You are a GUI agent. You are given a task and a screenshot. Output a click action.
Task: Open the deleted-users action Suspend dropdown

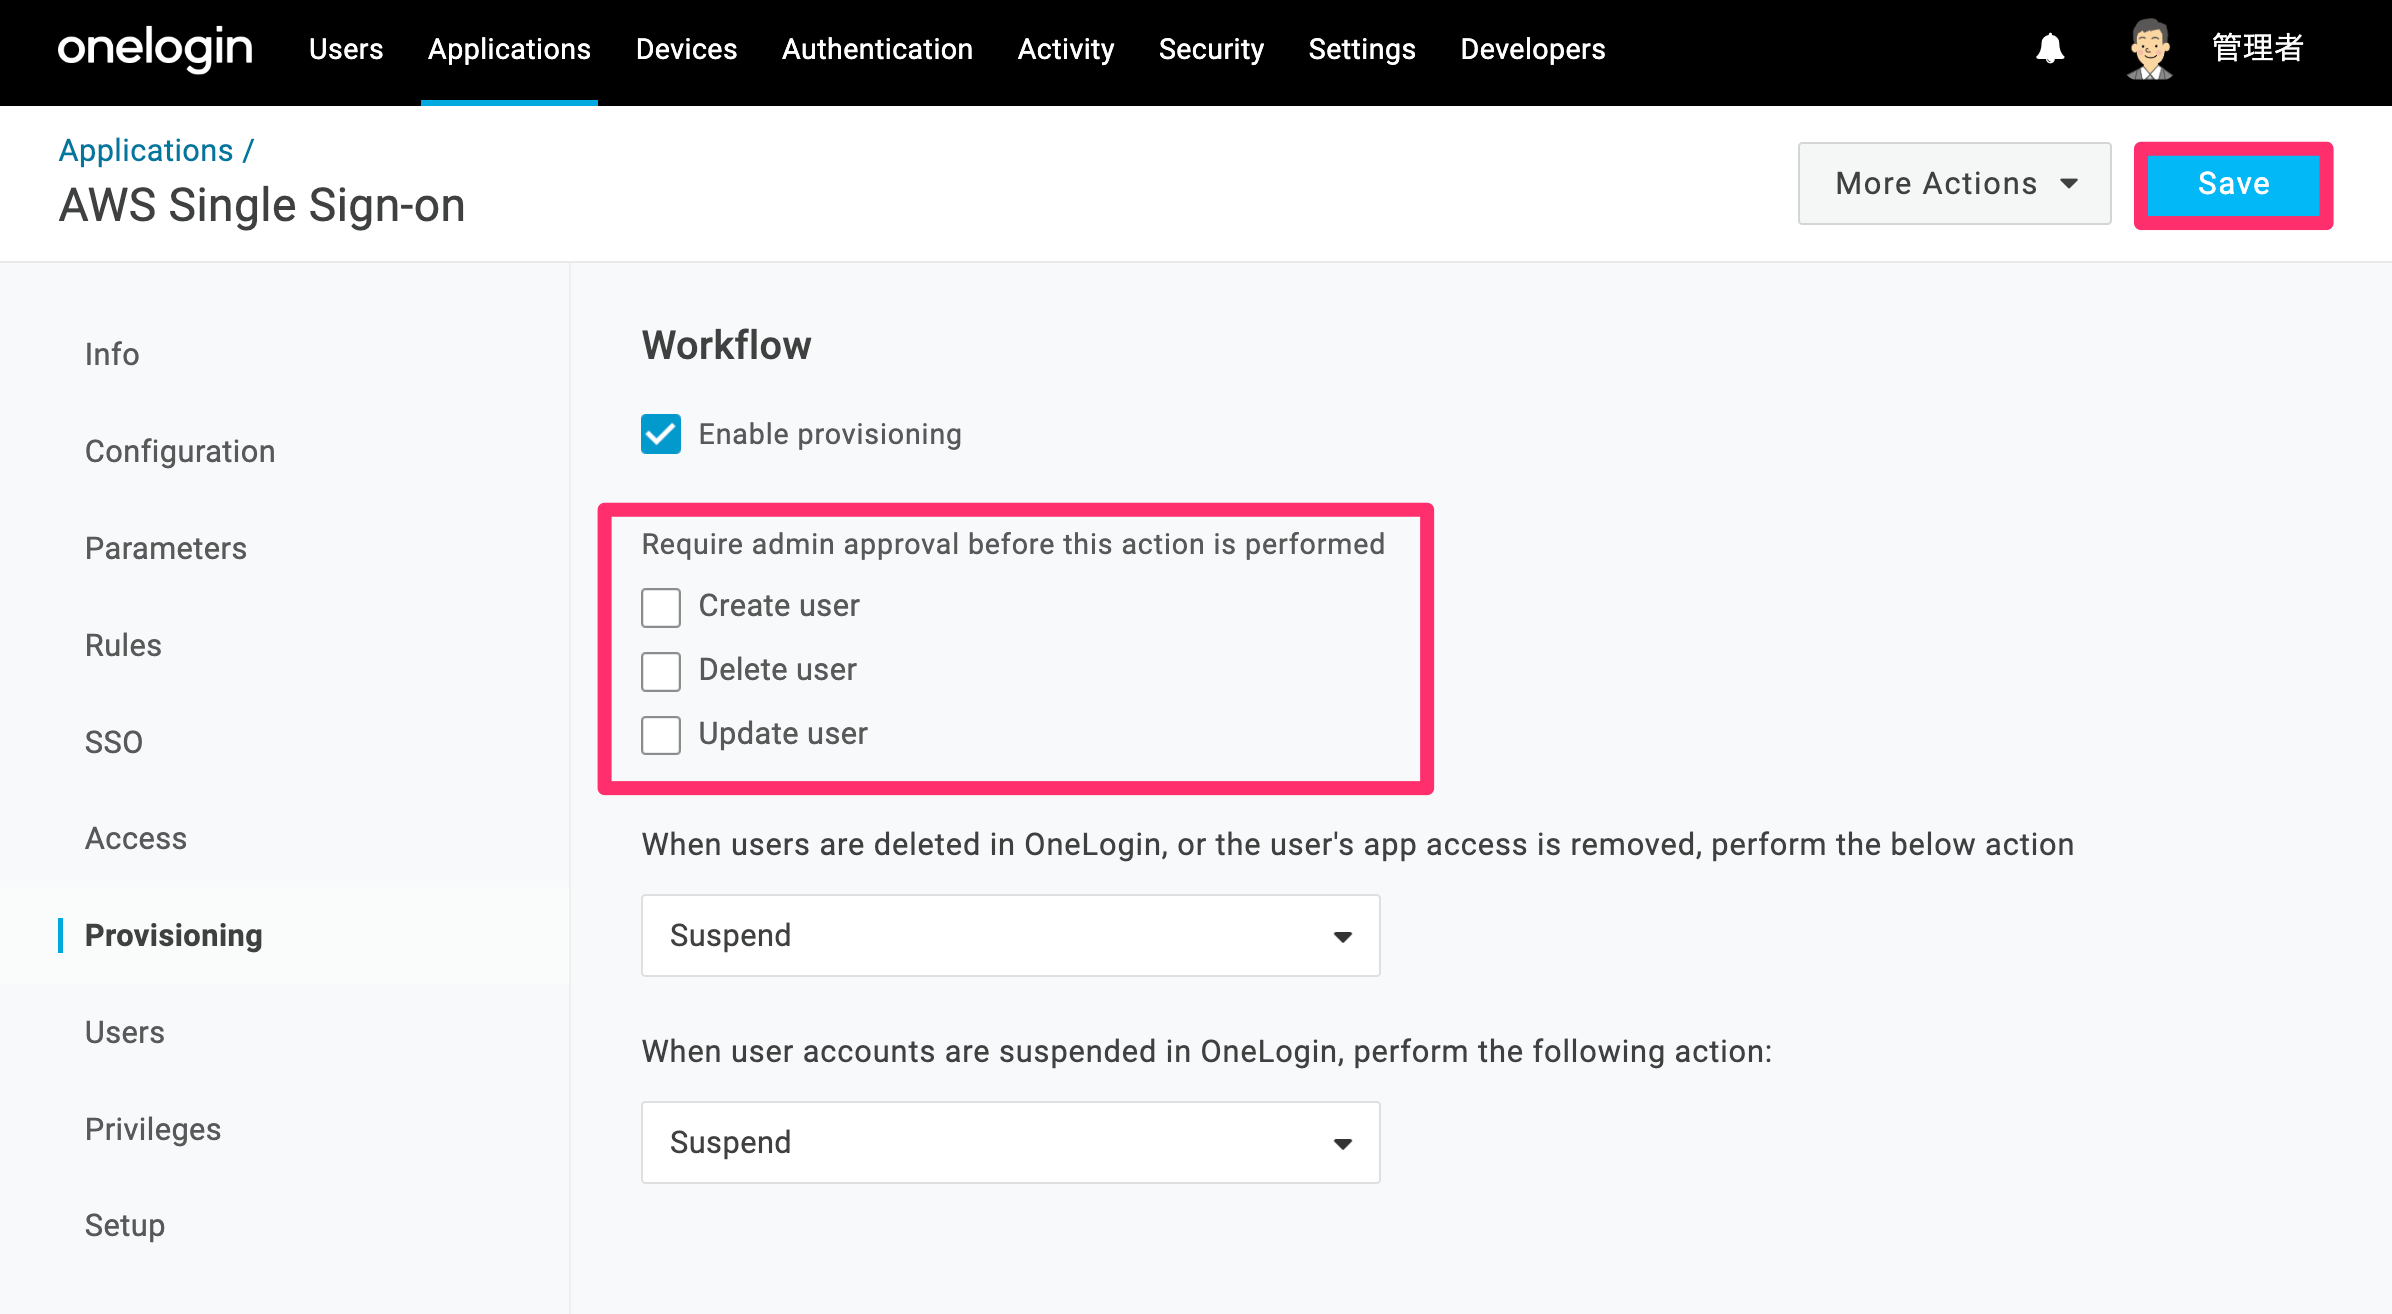(x=1010, y=935)
